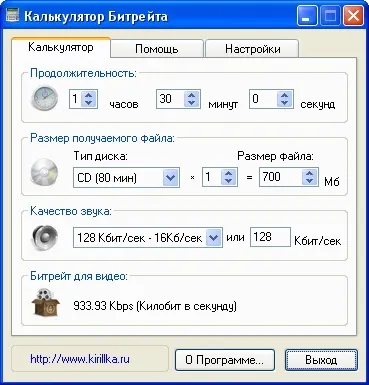Switch to the Калькулятор tab
The width and height of the screenshot is (369, 385).
click(x=61, y=47)
